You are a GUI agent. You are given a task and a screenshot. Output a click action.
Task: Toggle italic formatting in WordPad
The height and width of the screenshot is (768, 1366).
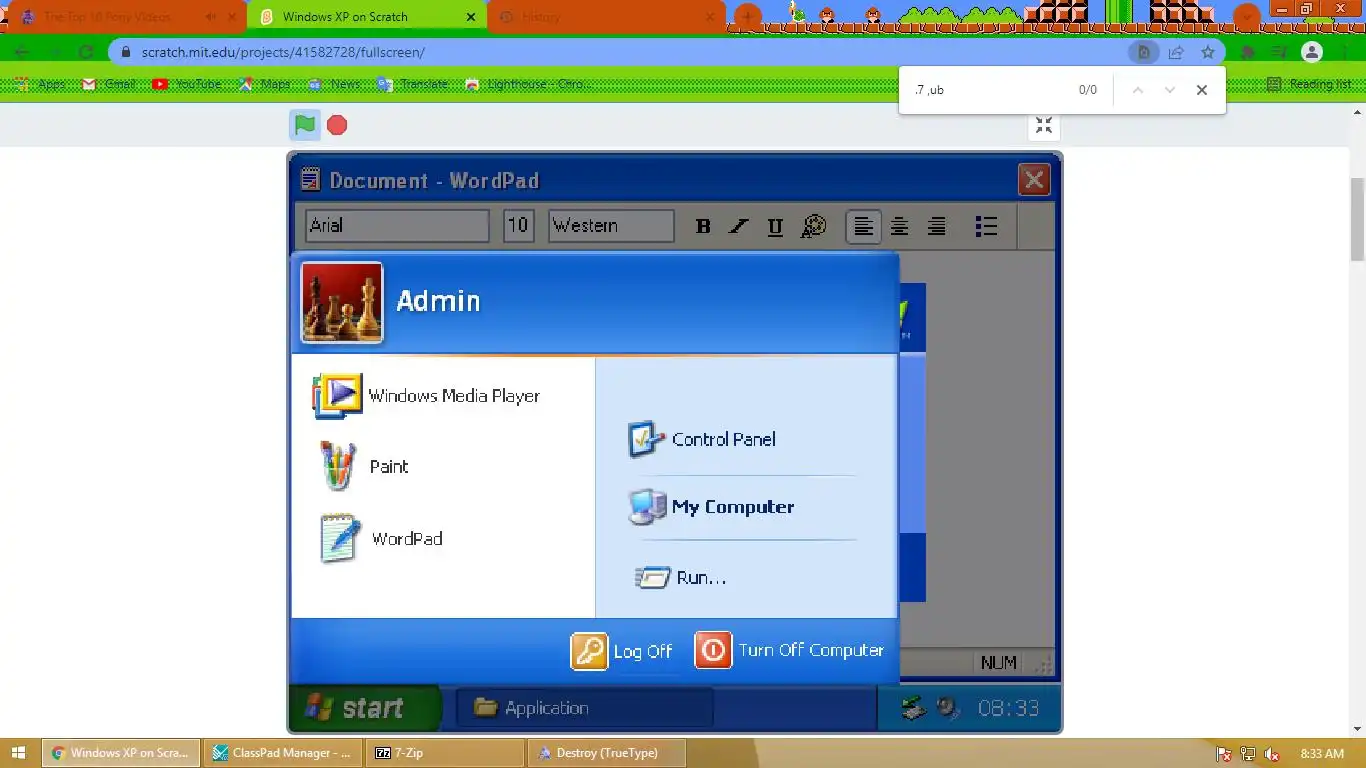[x=739, y=226]
